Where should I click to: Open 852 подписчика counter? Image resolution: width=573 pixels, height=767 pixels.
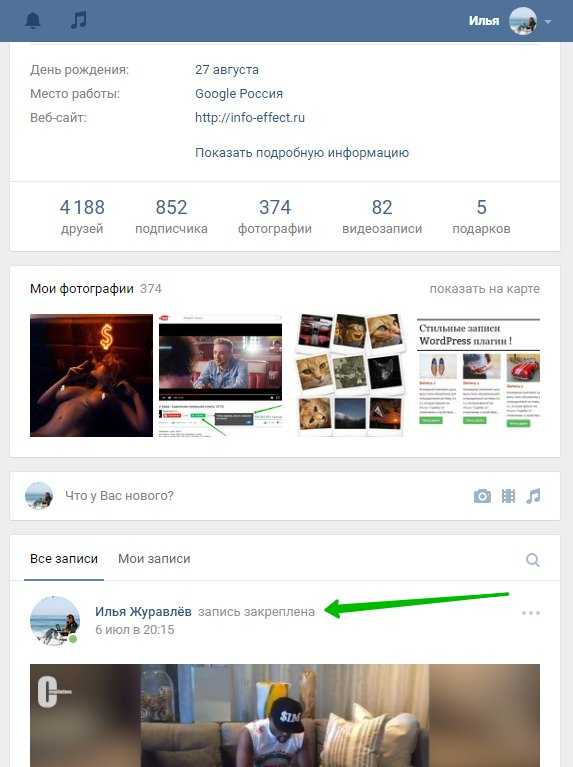(x=171, y=217)
